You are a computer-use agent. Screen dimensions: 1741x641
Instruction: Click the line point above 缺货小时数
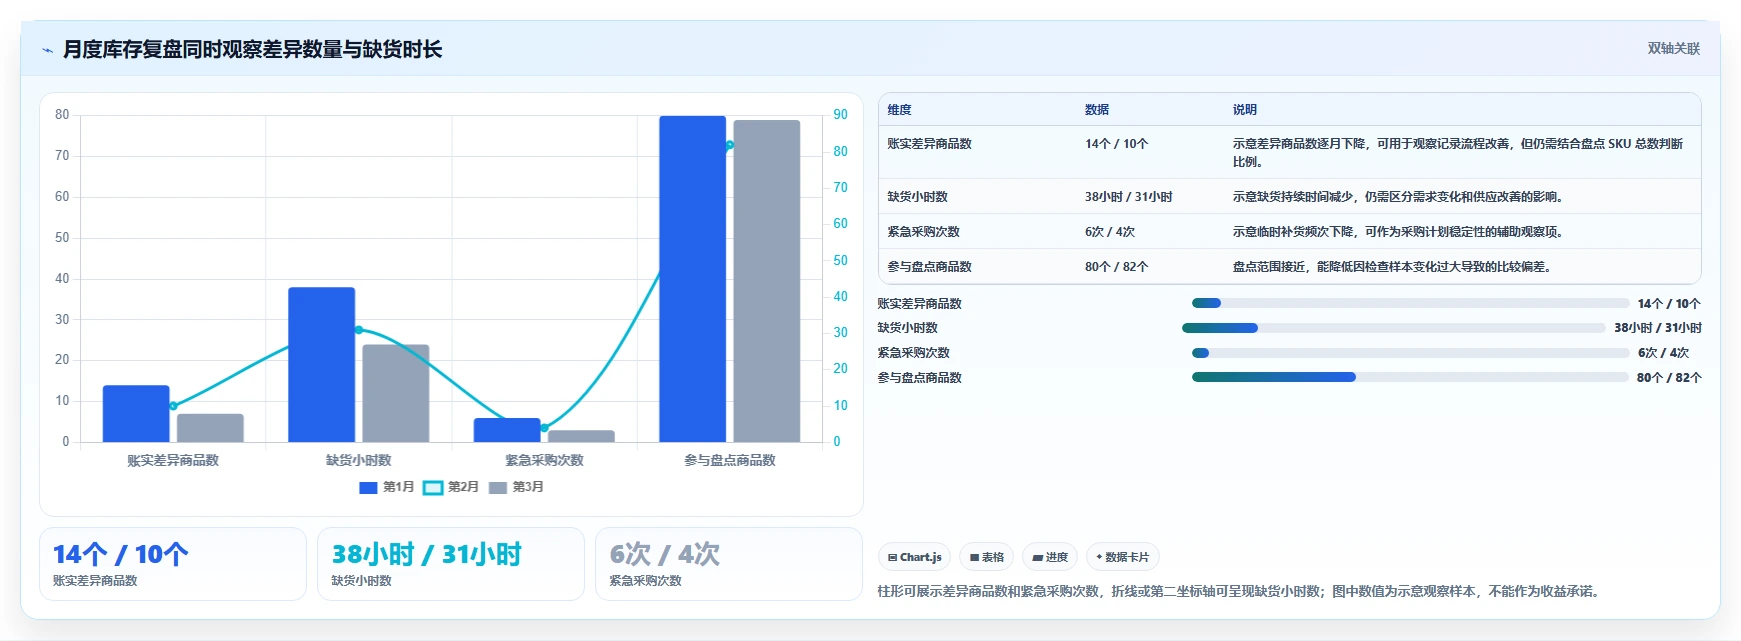[359, 330]
